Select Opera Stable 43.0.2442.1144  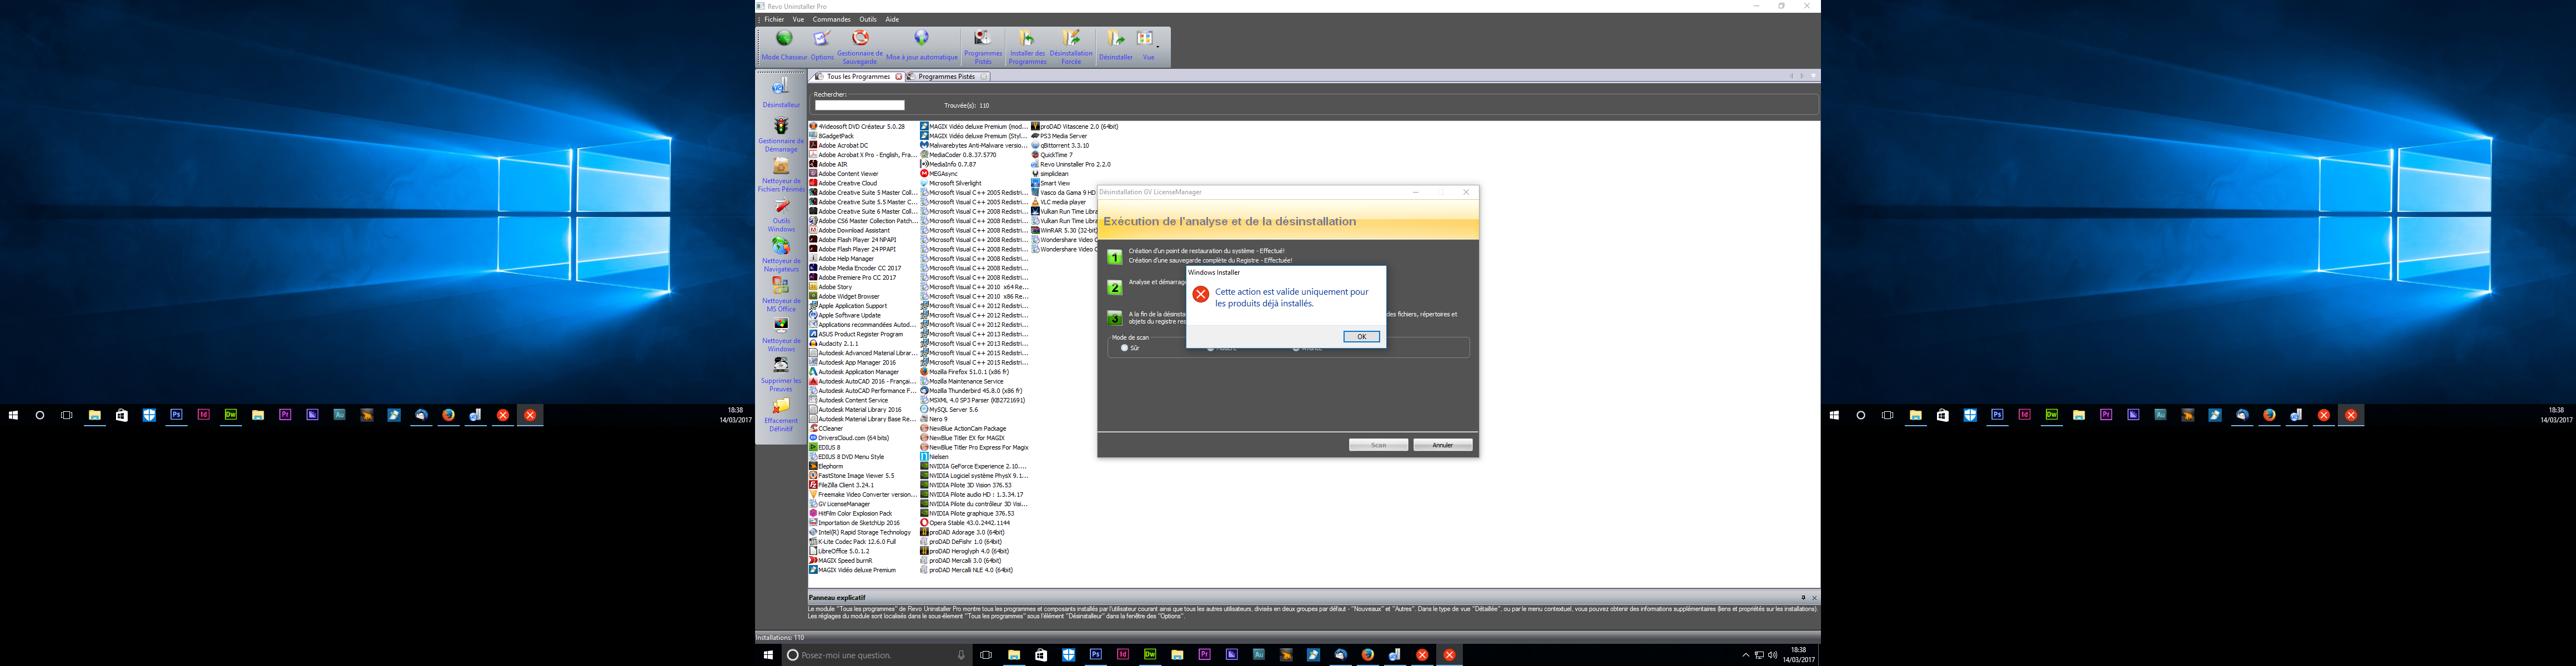click(965, 523)
